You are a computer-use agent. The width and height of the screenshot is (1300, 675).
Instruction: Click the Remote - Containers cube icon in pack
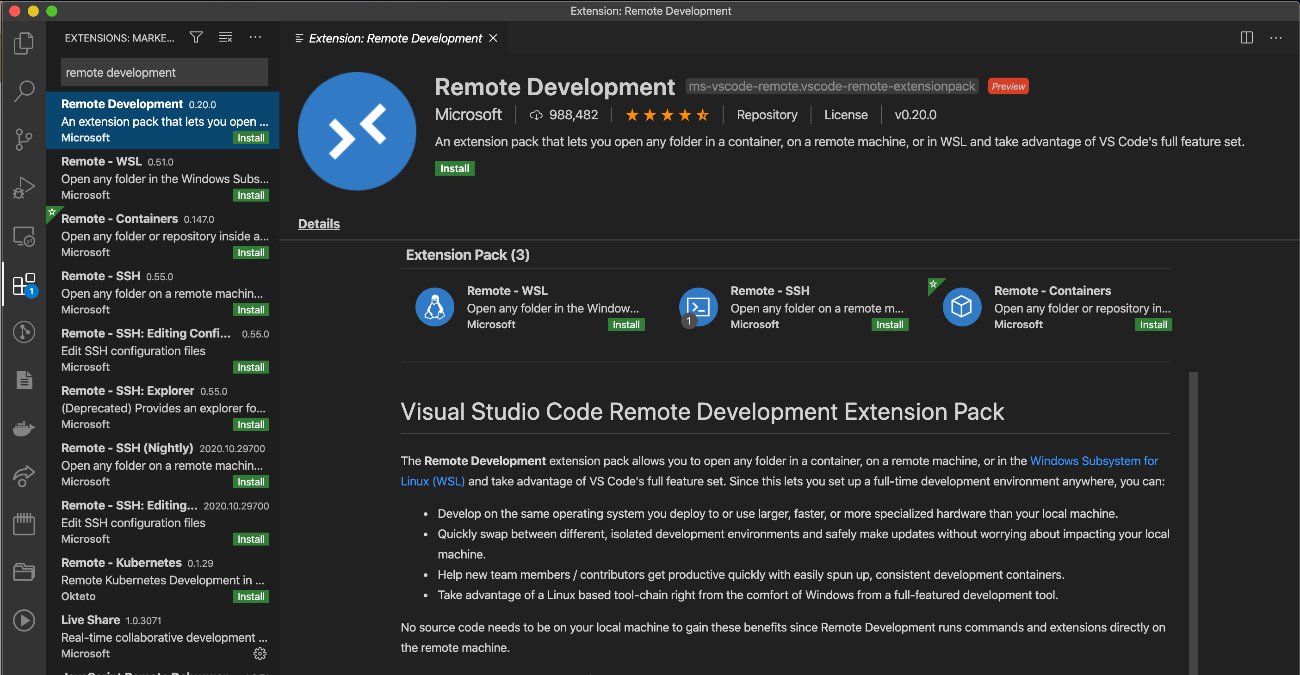pos(962,307)
